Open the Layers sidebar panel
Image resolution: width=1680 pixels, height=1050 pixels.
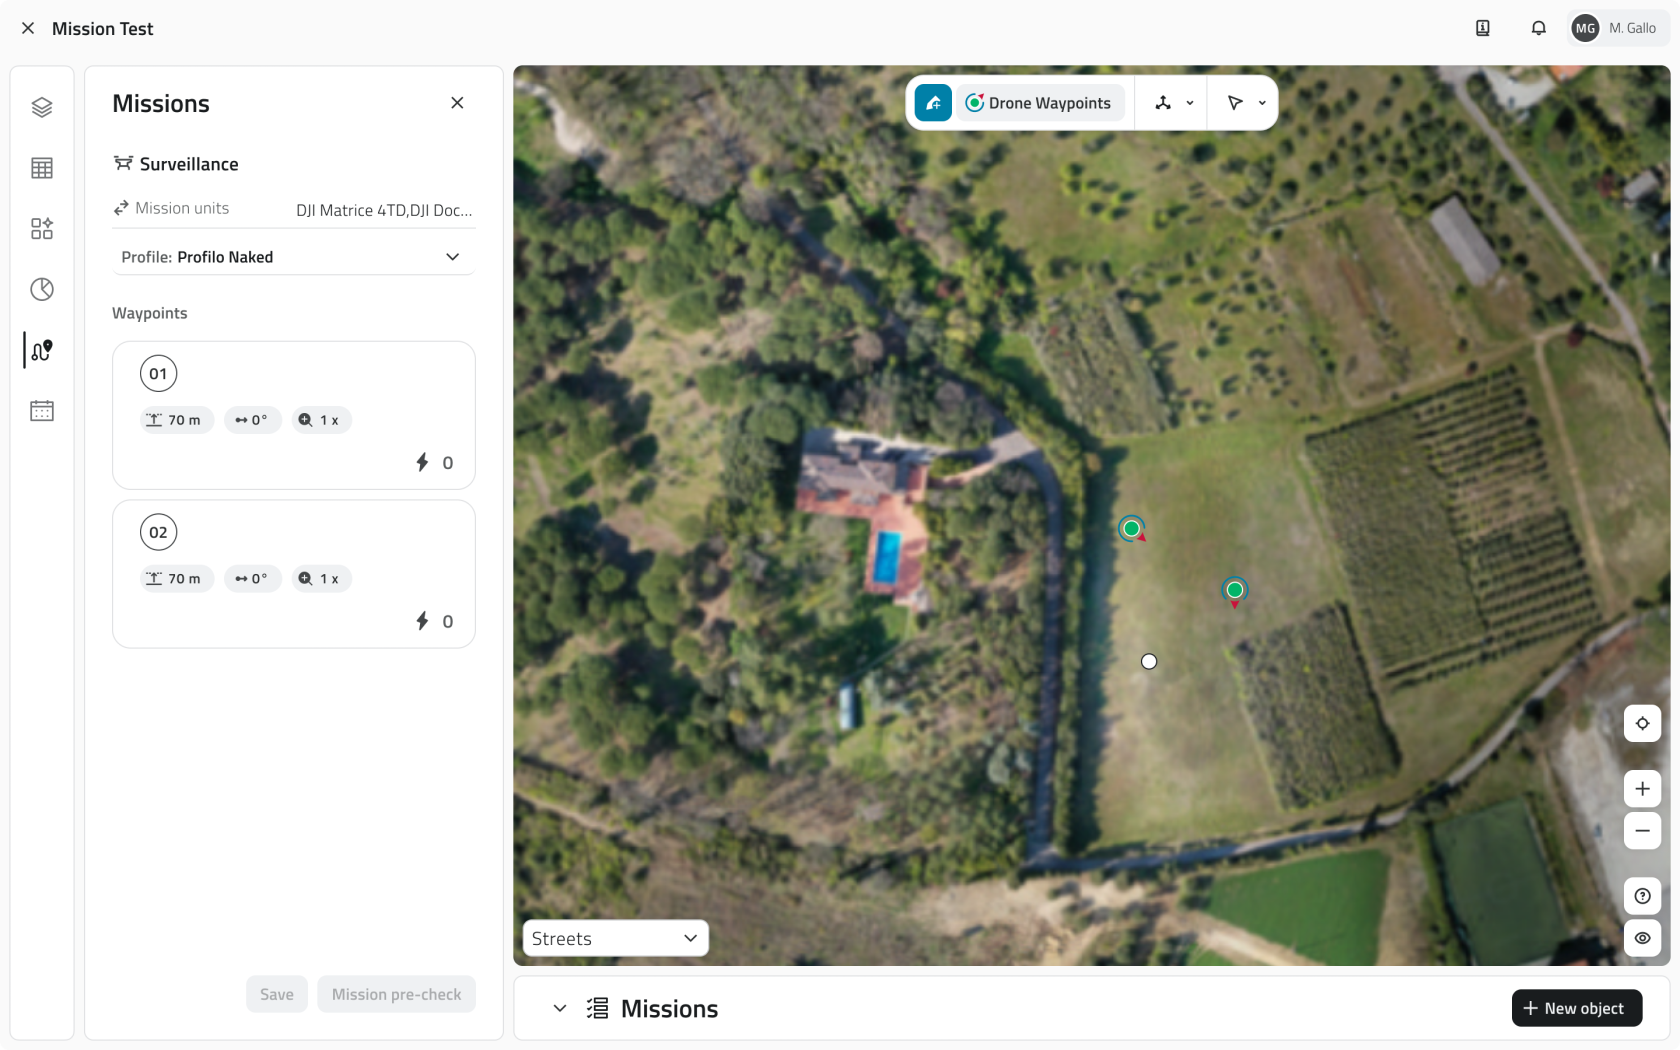(x=42, y=107)
